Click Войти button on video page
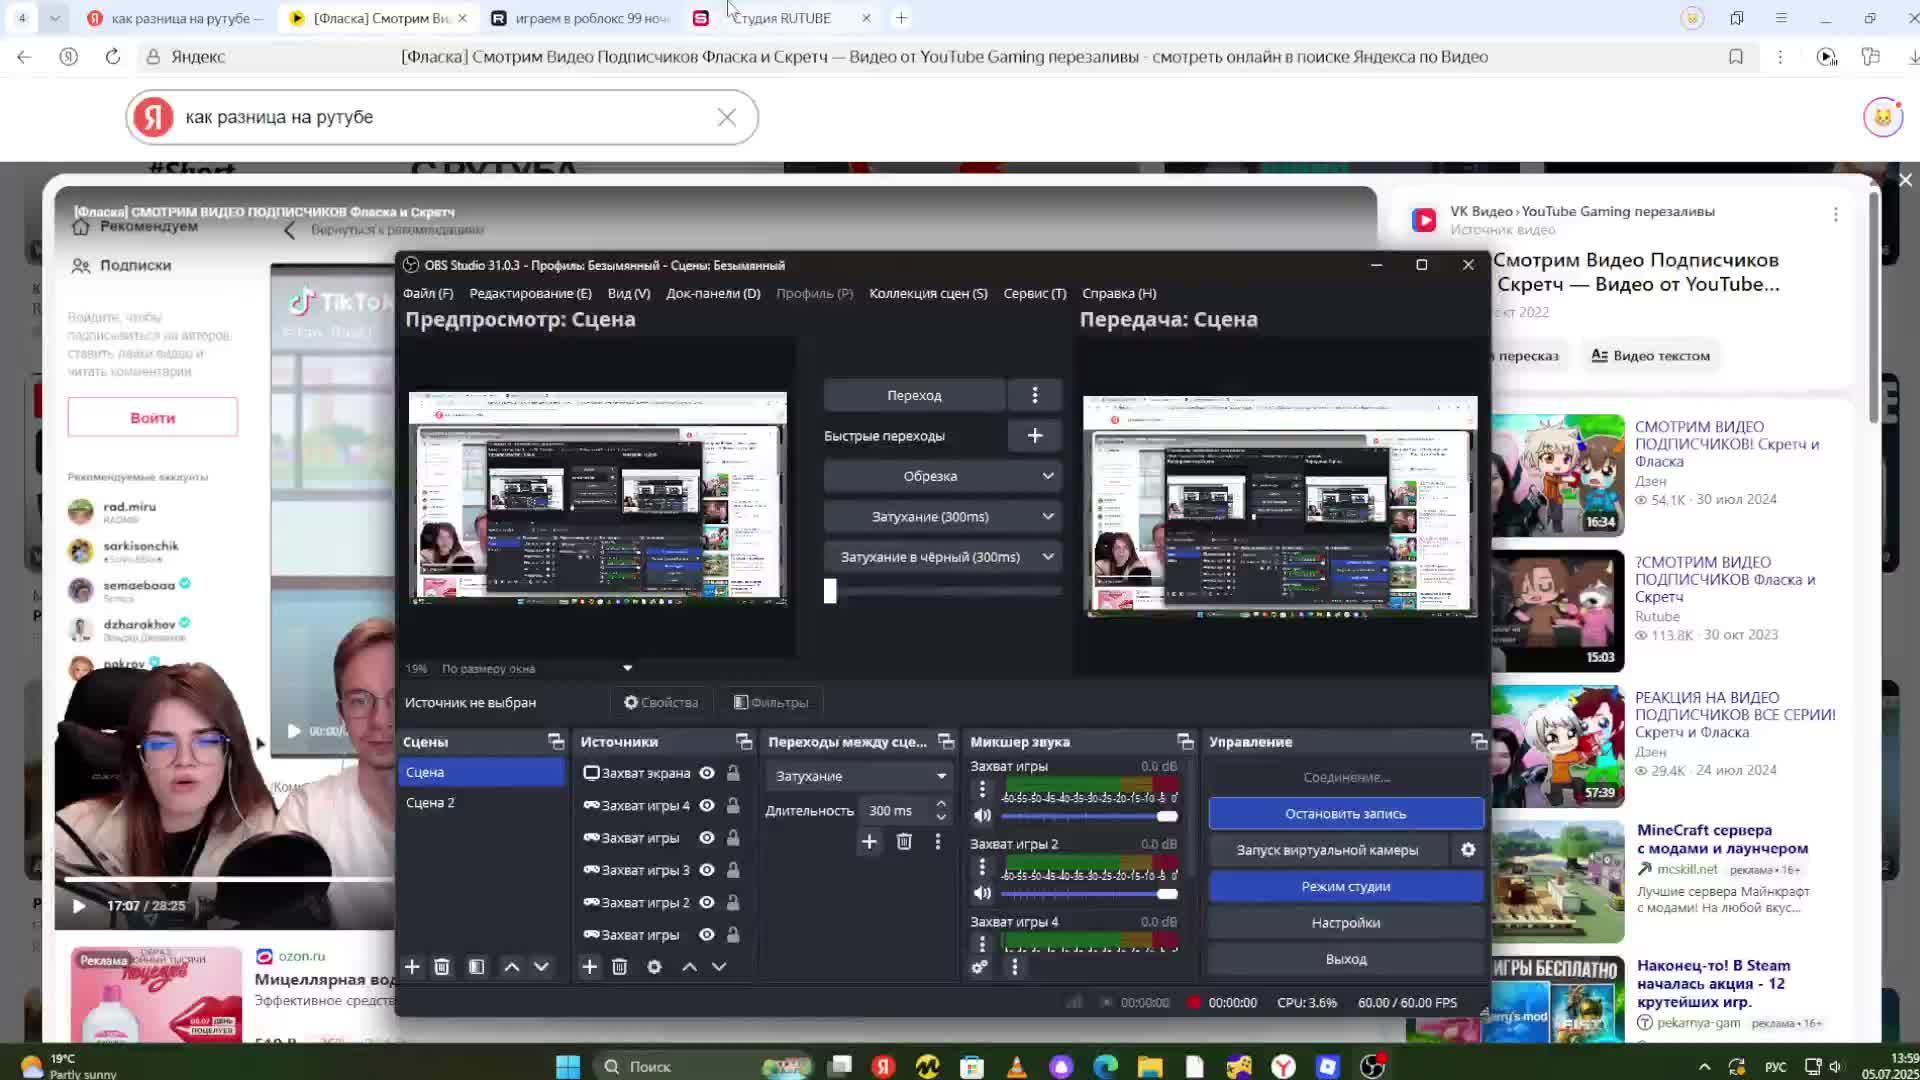Screen dimensions: 1920x1080 153,418
